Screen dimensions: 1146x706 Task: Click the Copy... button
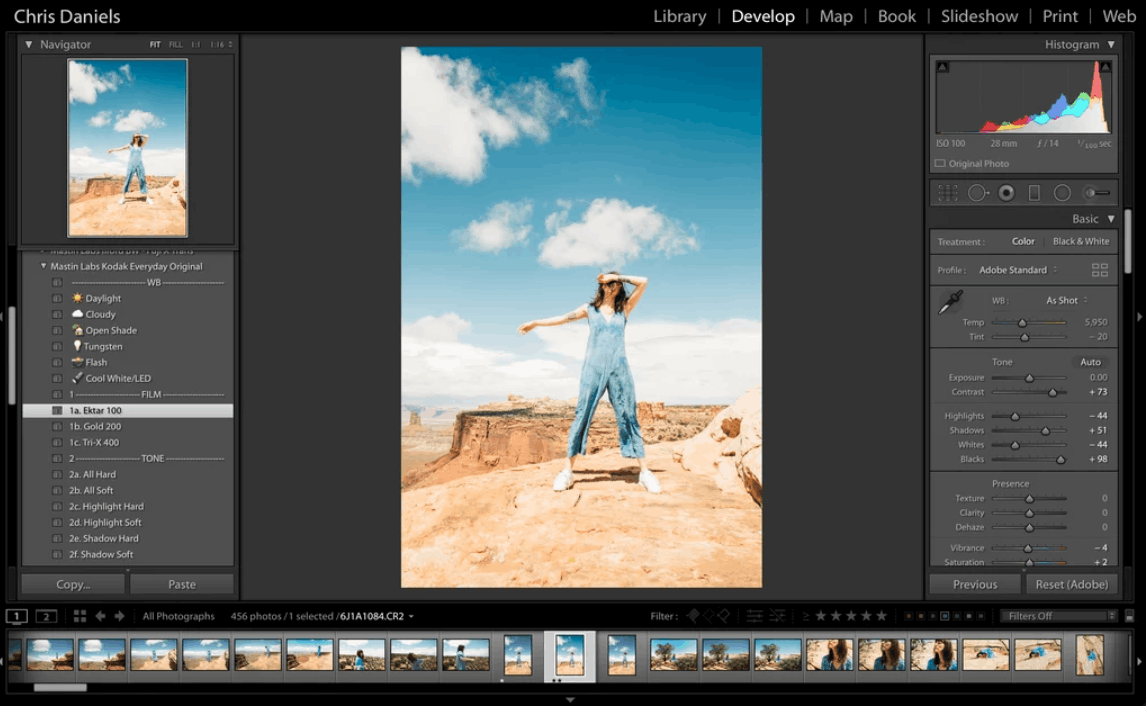pos(73,584)
